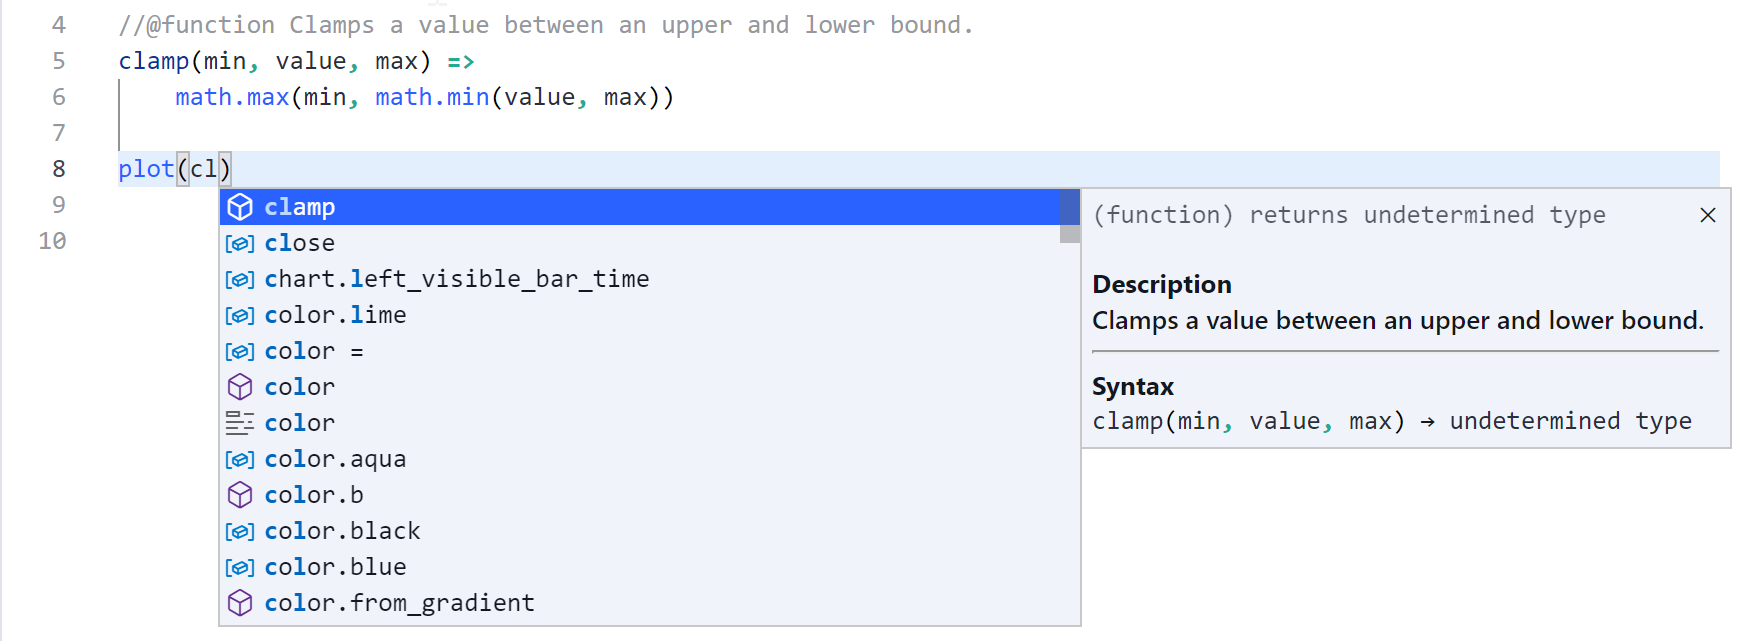Close the function documentation popup
The width and height of the screenshot is (1738, 641).
pyautogui.click(x=1708, y=215)
